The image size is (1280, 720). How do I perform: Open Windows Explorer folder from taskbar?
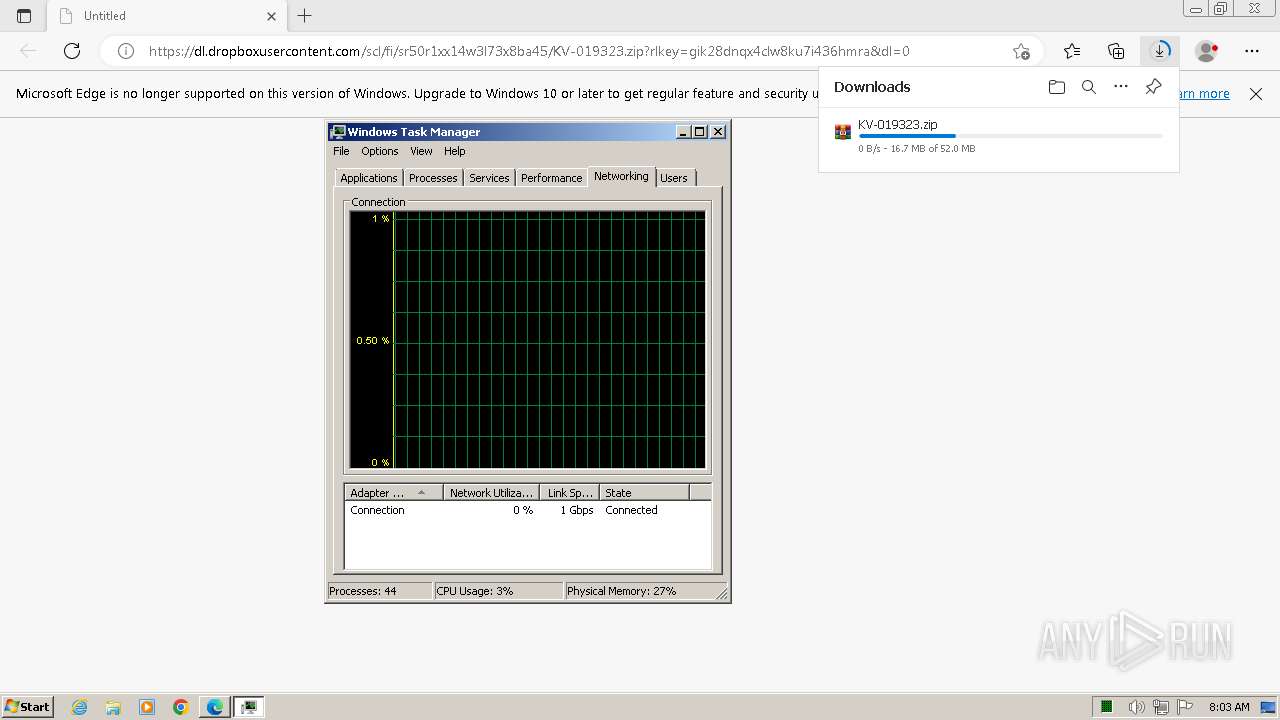click(x=113, y=707)
